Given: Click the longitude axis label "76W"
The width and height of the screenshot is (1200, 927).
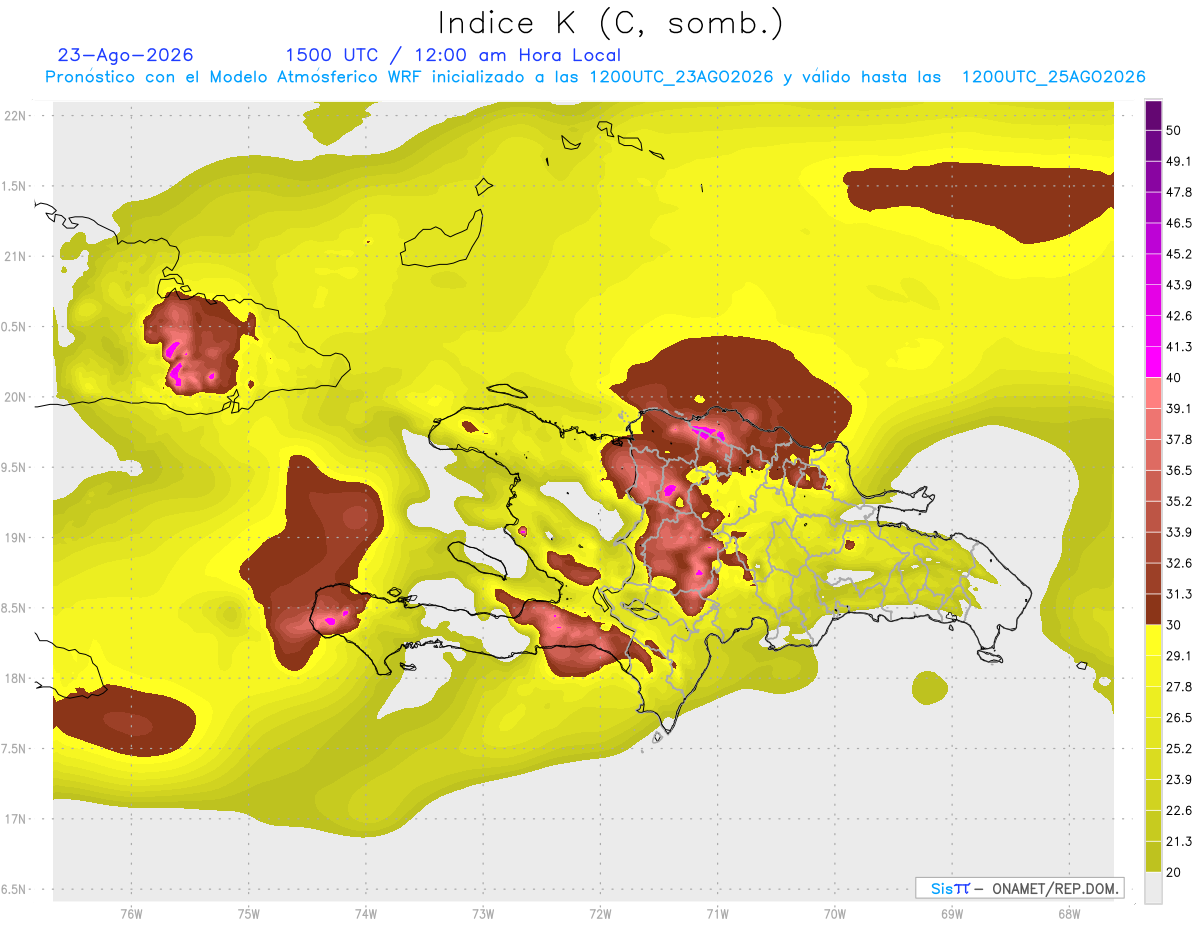Looking at the screenshot, I should click(x=131, y=914).
